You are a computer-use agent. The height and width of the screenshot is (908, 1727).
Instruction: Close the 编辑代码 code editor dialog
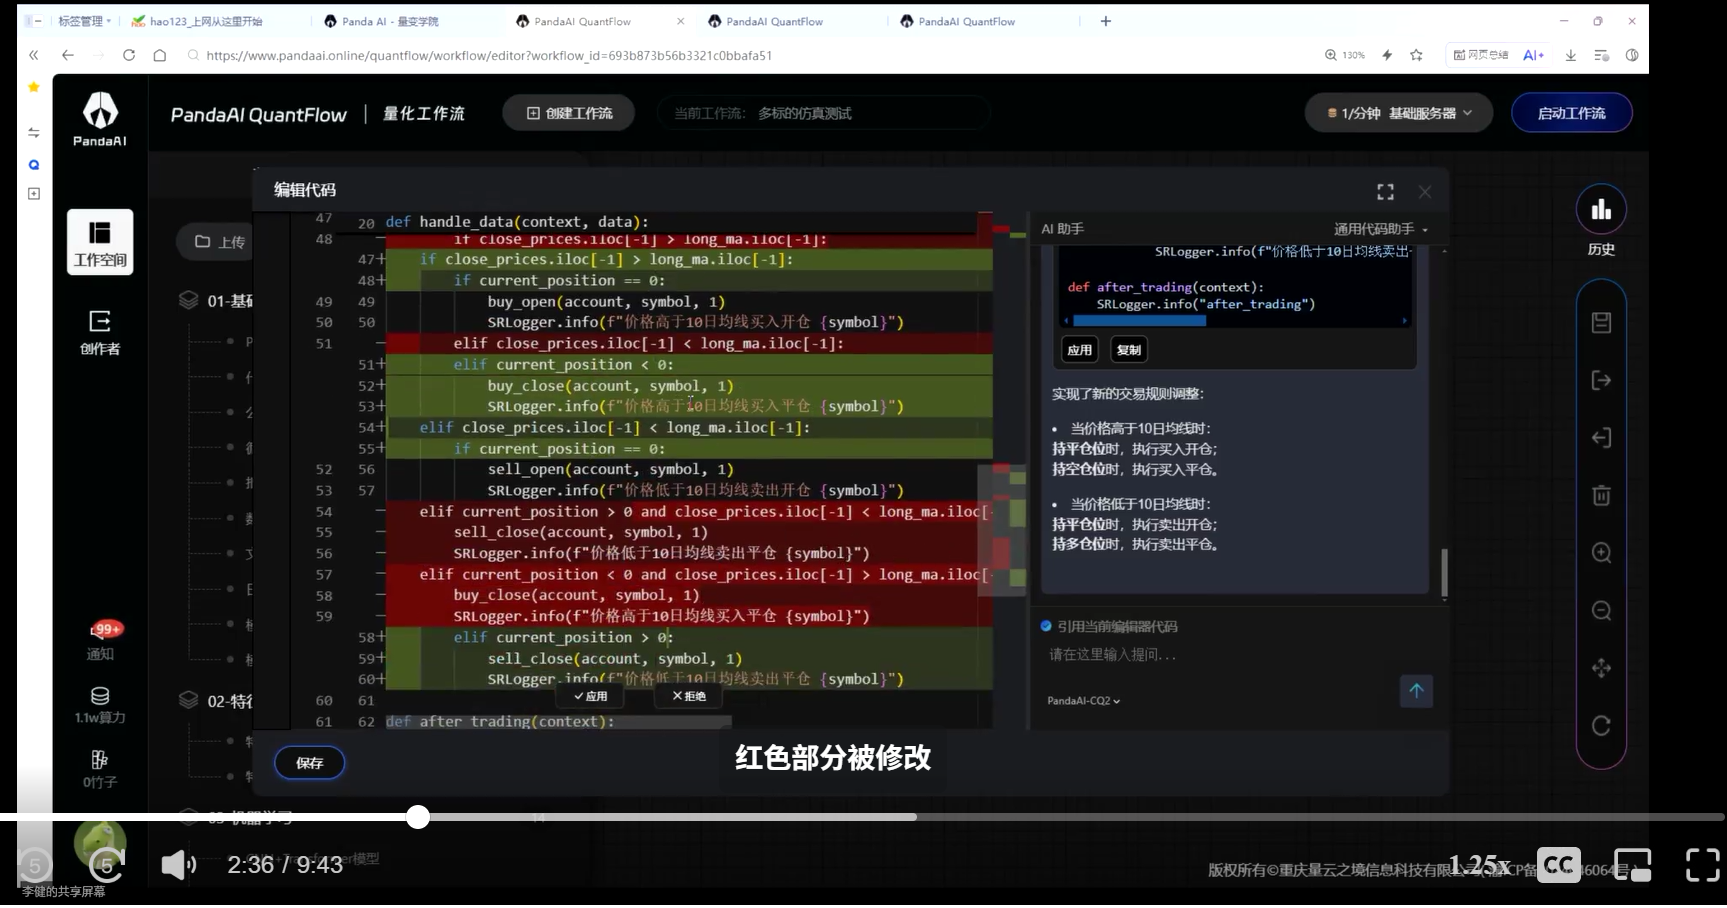(x=1425, y=191)
